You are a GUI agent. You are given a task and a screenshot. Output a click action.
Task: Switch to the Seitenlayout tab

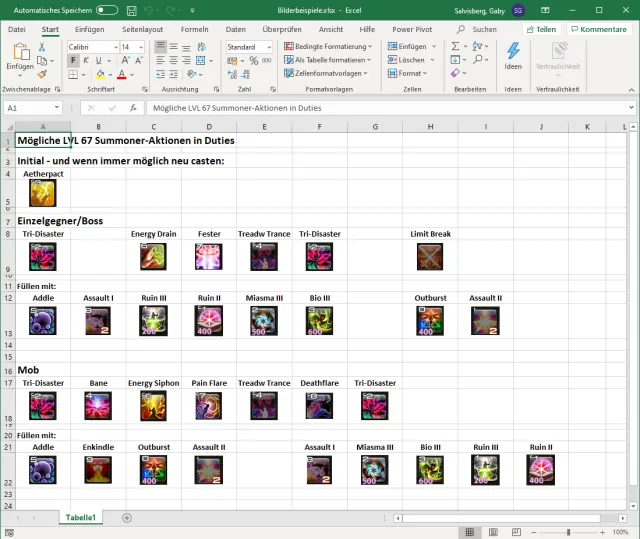140,29
